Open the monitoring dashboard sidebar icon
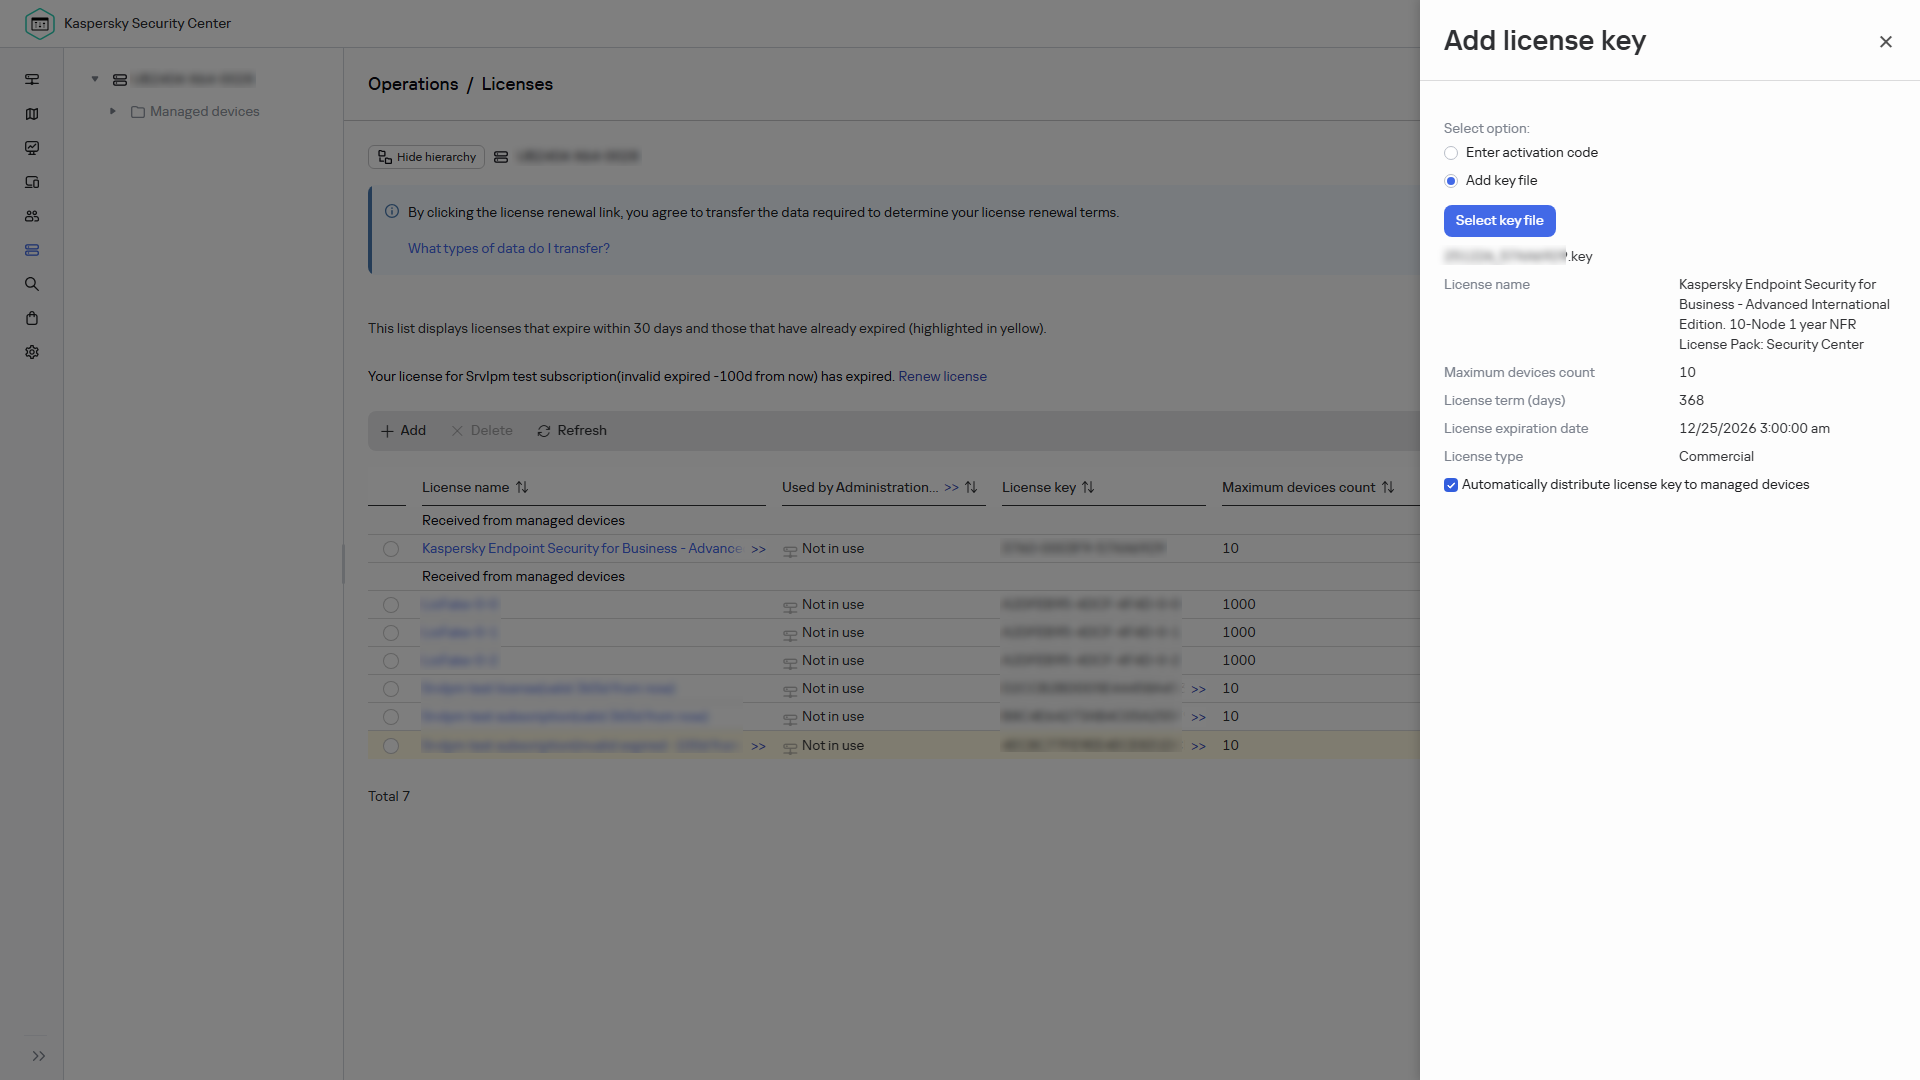Screen dimensions: 1920x1080 coord(32,79)
